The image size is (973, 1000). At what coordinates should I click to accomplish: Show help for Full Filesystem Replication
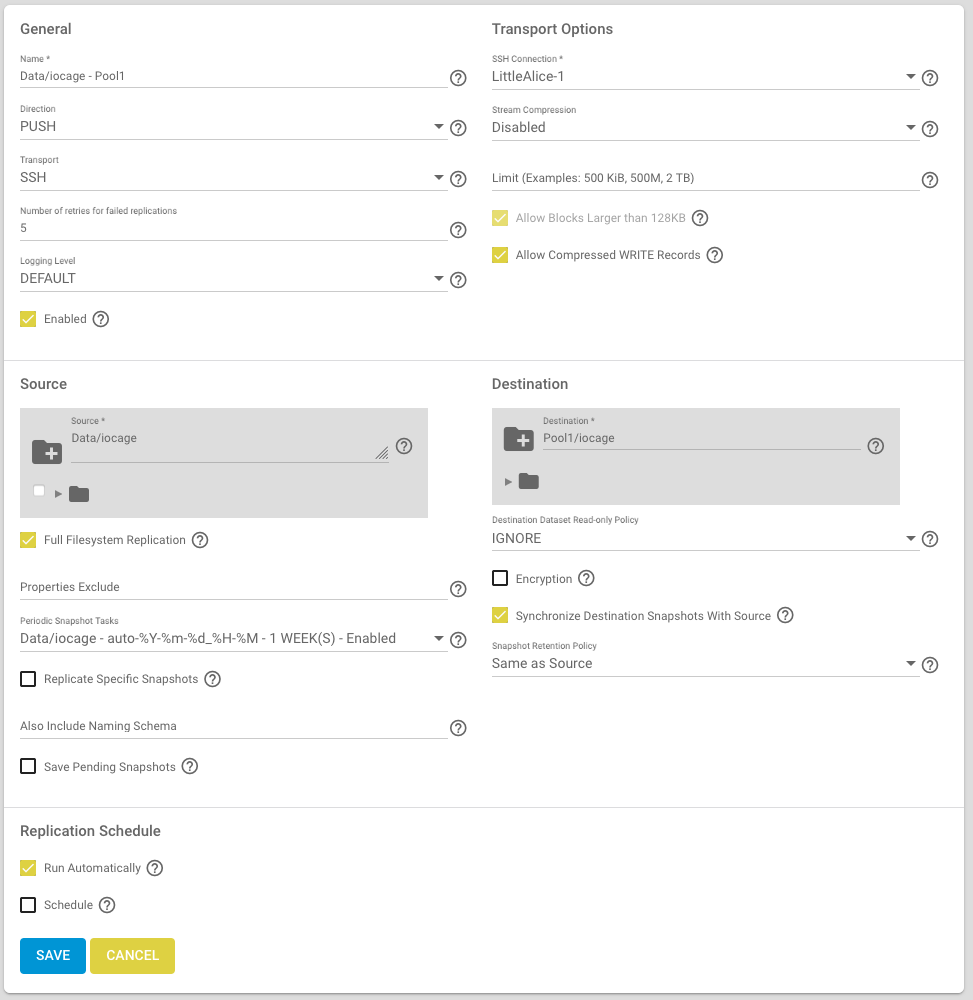click(x=200, y=540)
